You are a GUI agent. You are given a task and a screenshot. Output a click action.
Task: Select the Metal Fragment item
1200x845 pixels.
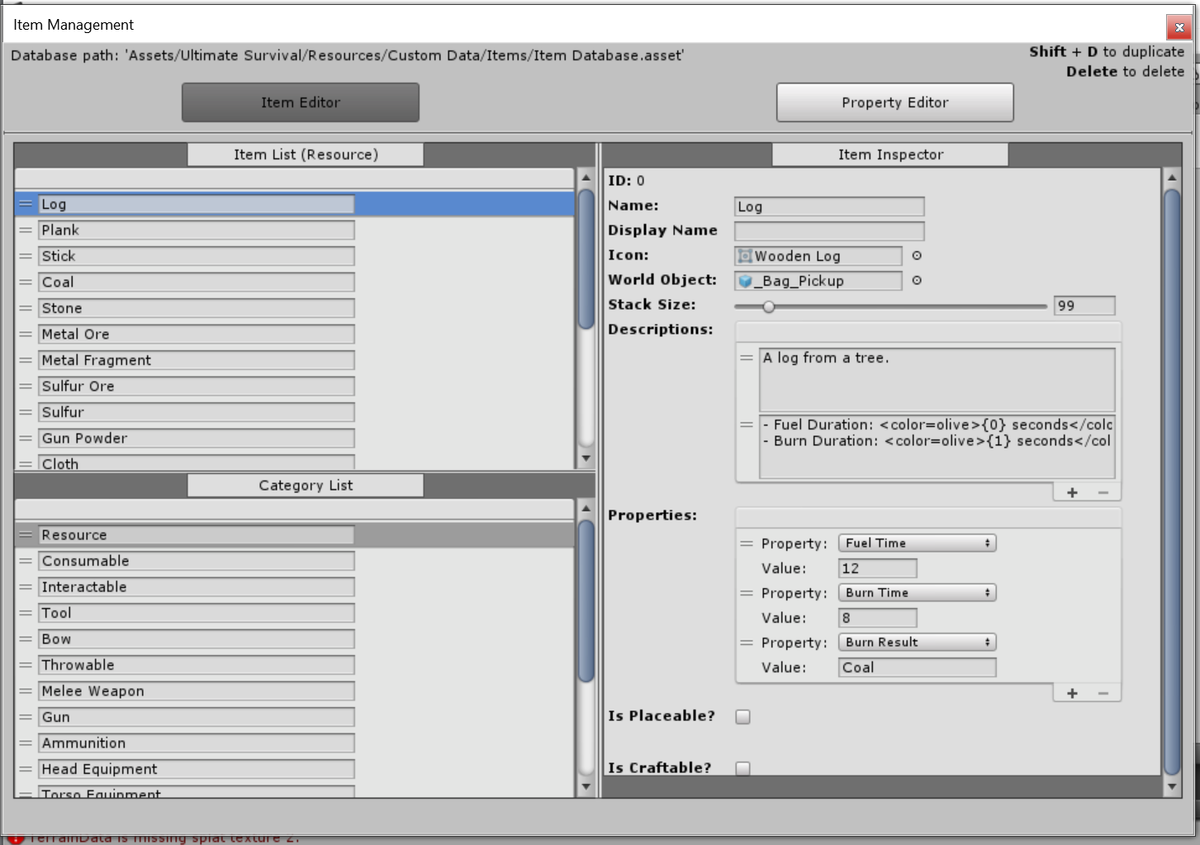point(196,360)
